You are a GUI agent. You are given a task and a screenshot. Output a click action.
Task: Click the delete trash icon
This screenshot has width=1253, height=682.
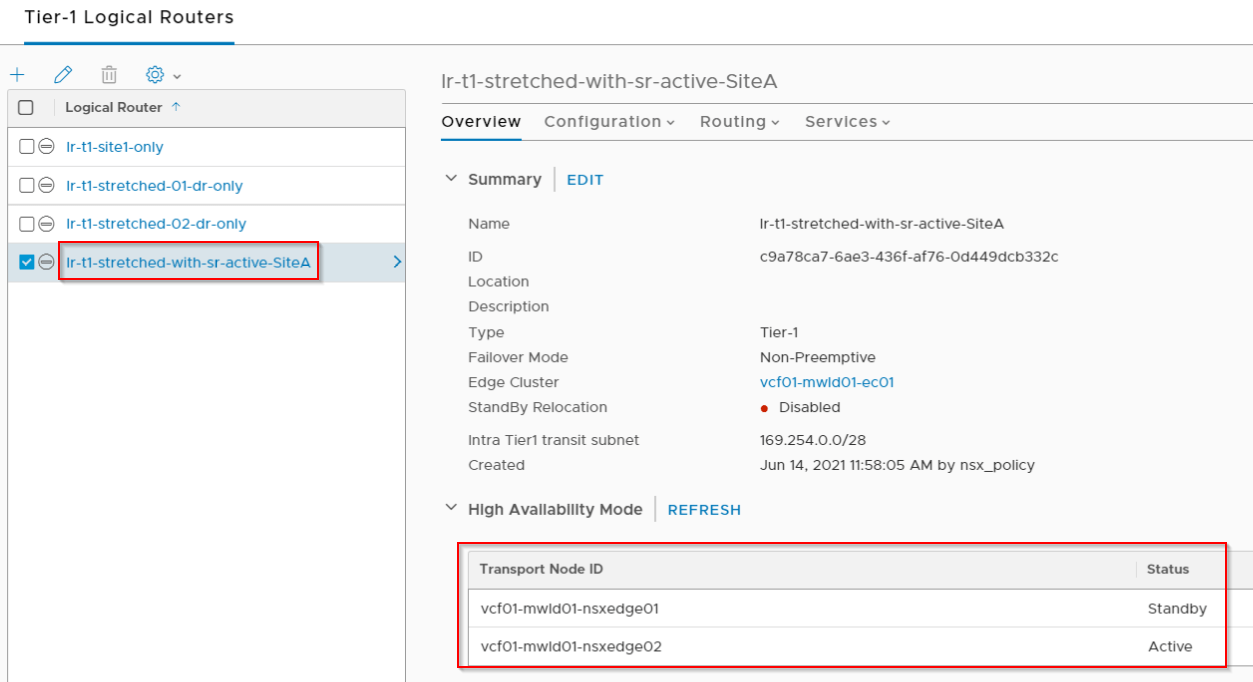tap(109, 75)
